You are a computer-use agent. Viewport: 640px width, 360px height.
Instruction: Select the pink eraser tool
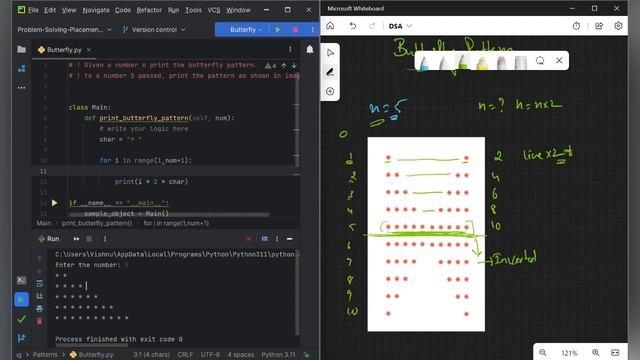tap(502, 62)
